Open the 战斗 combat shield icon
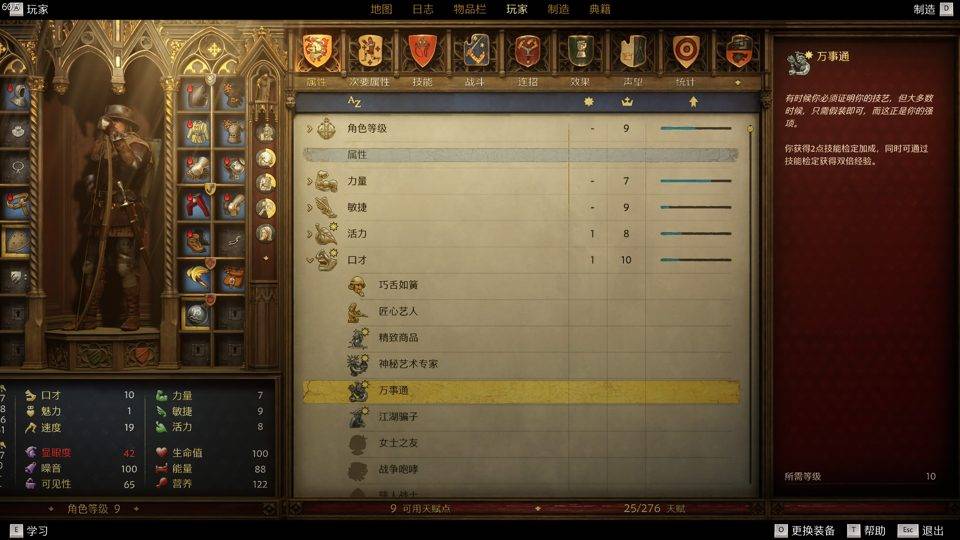This screenshot has height=540, width=960. coord(475,51)
